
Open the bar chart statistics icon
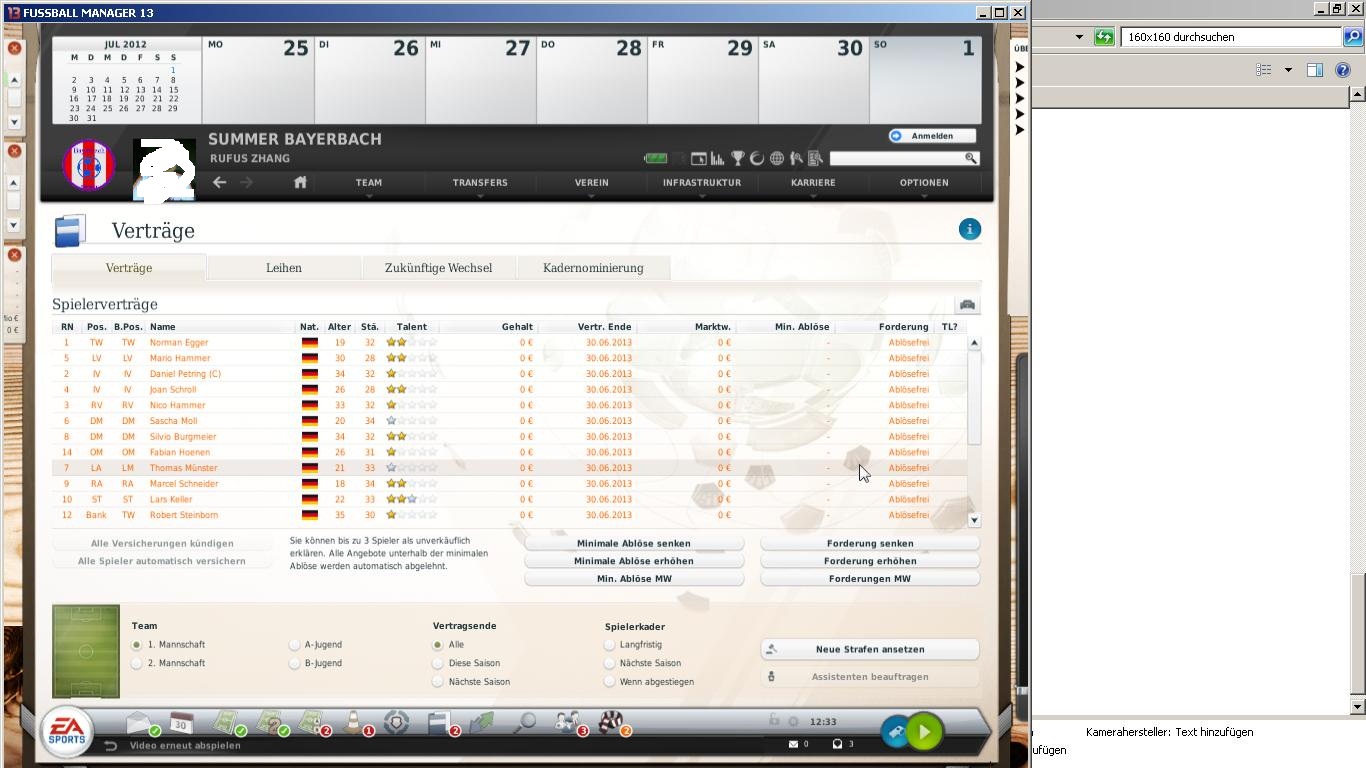point(718,158)
